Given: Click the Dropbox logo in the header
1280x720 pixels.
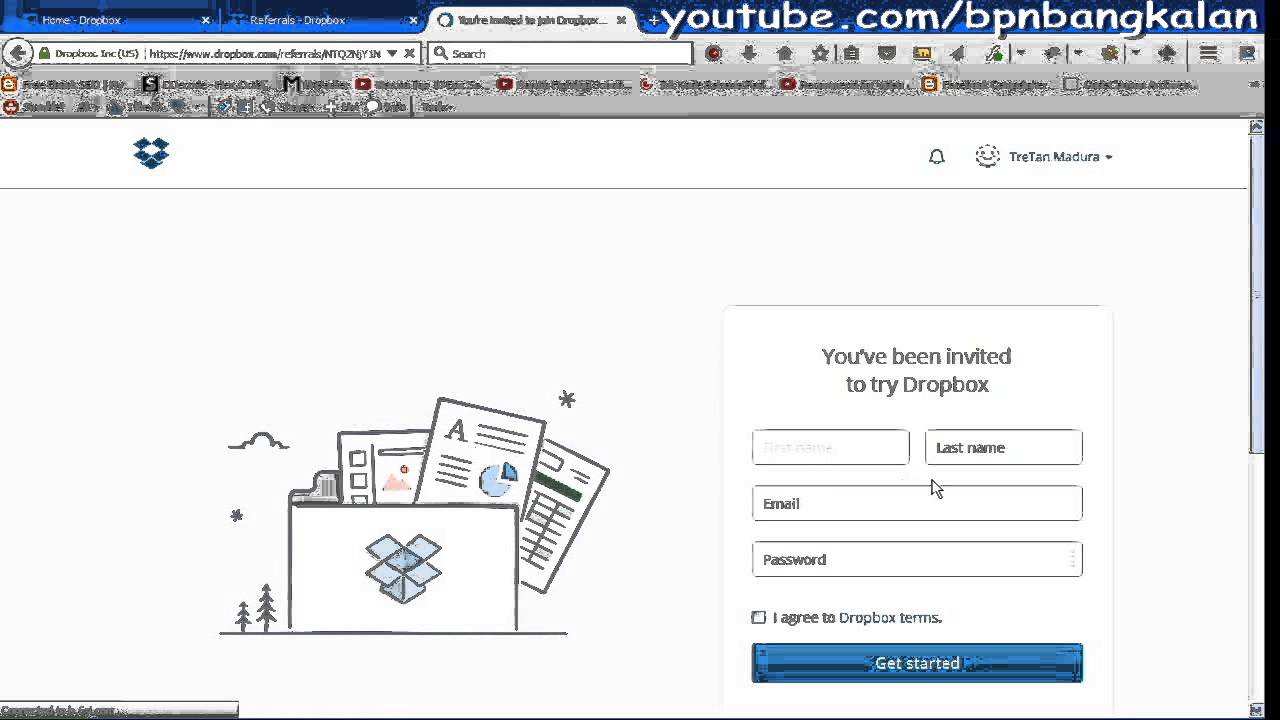Looking at the screenshot, I should pyautogui.click(x=151, y=153).
